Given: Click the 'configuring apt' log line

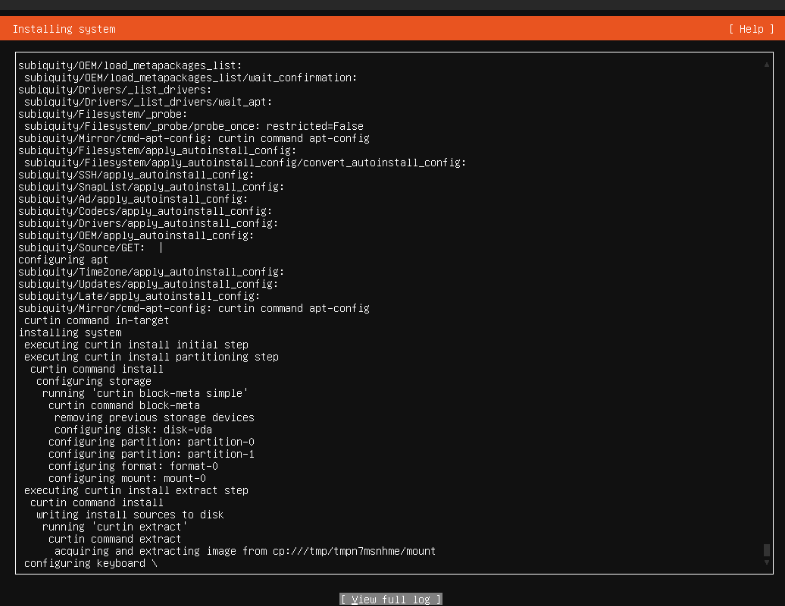Looking at the screenshot, I should [63, 260].
